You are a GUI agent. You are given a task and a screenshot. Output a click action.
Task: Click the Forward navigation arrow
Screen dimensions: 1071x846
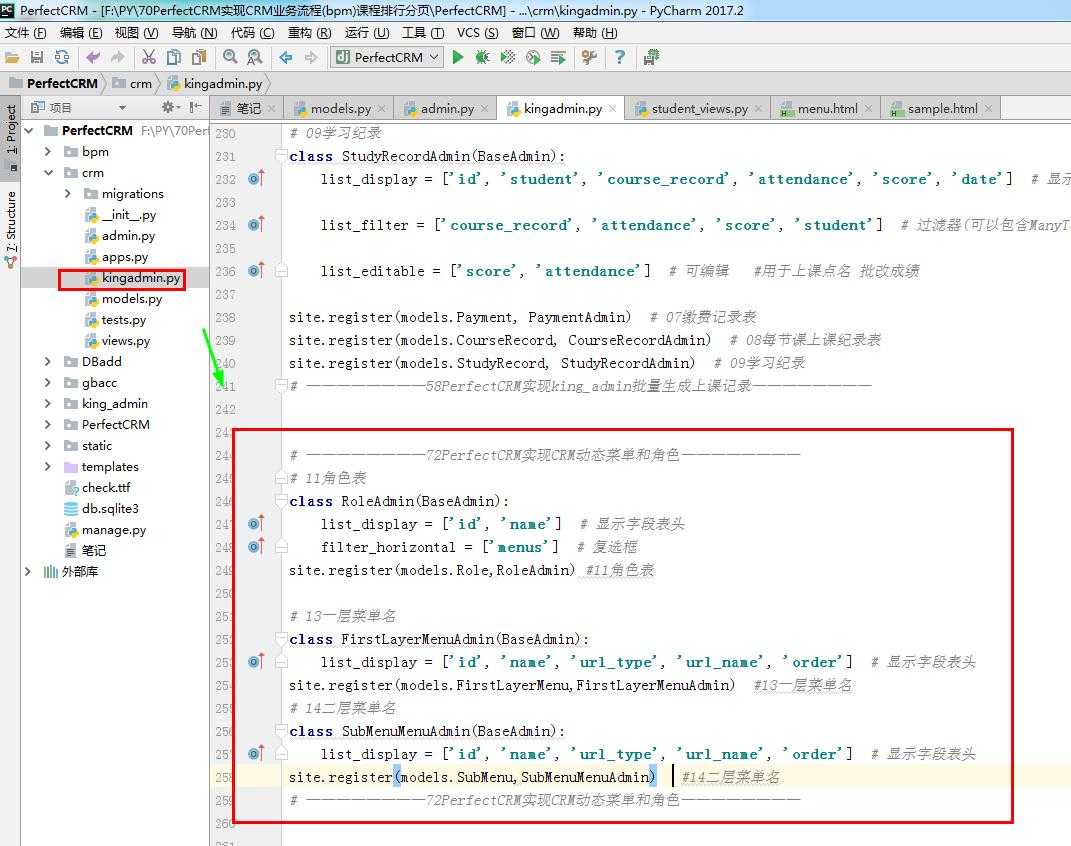311,57
